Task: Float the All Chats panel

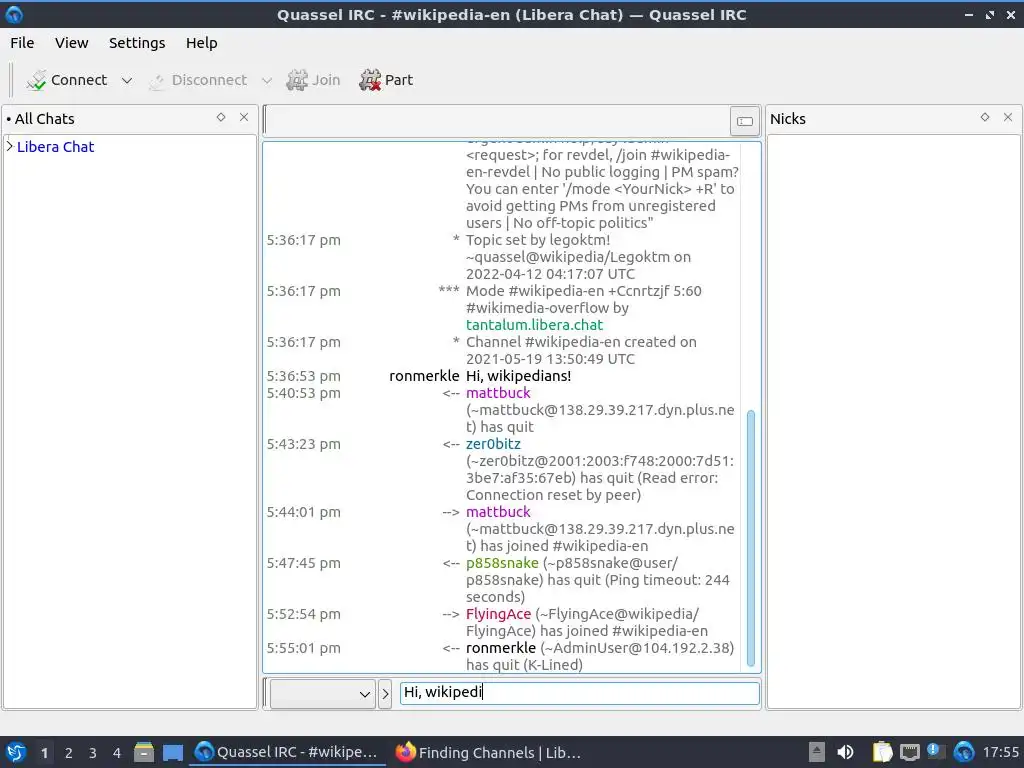Action: click(221, 117)
